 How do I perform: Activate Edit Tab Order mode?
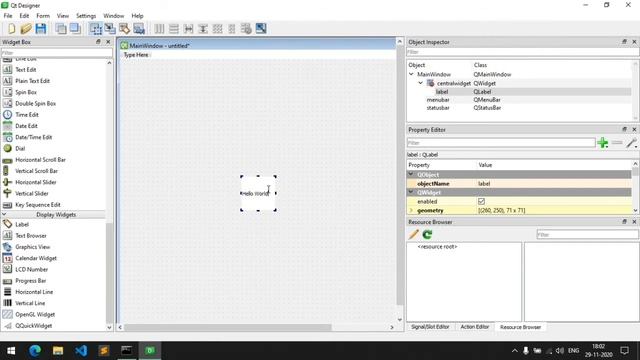pyautogui.click(x=139, y=29)
